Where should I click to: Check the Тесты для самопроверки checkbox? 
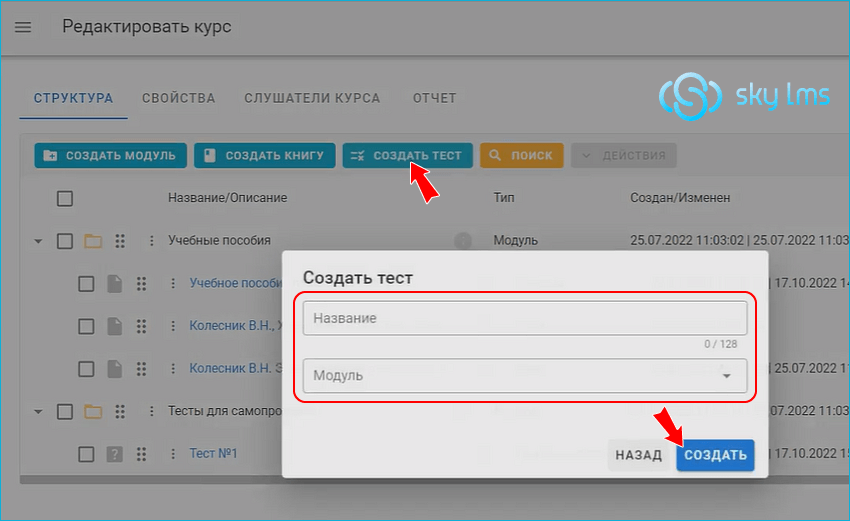[65, 411]
